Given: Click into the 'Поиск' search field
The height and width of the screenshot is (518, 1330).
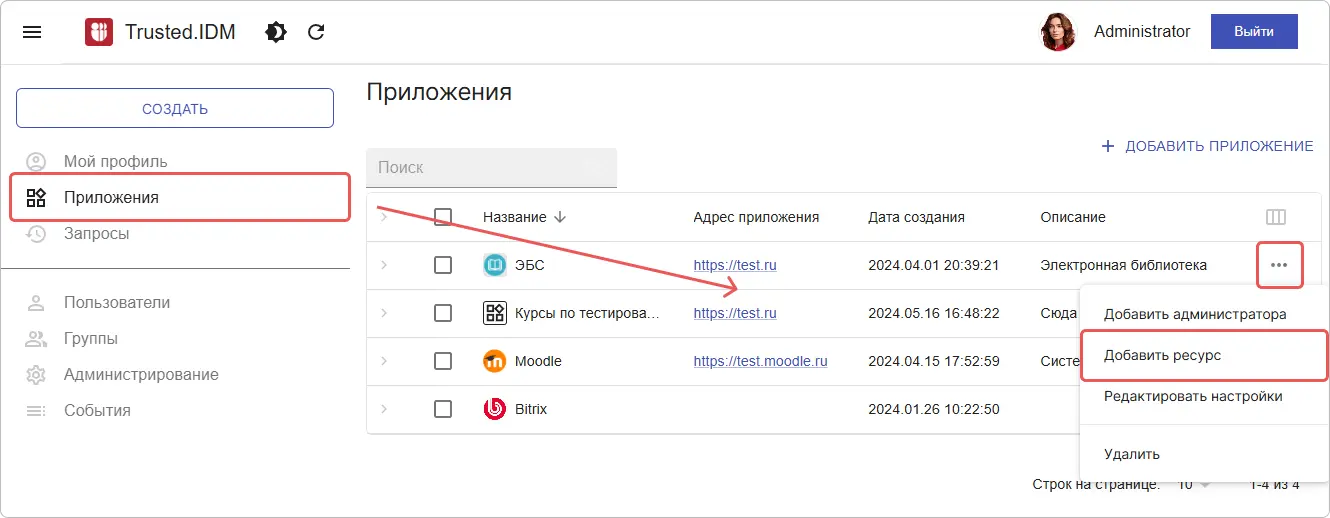Looking at the screenshot, I should click(x=491, y=168).
